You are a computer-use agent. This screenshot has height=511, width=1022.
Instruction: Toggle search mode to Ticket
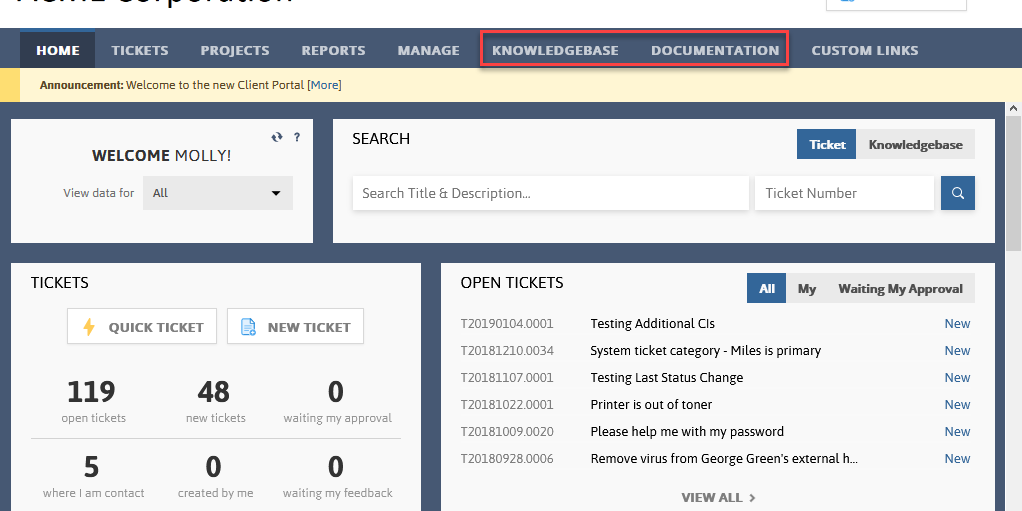click(826, 144)
